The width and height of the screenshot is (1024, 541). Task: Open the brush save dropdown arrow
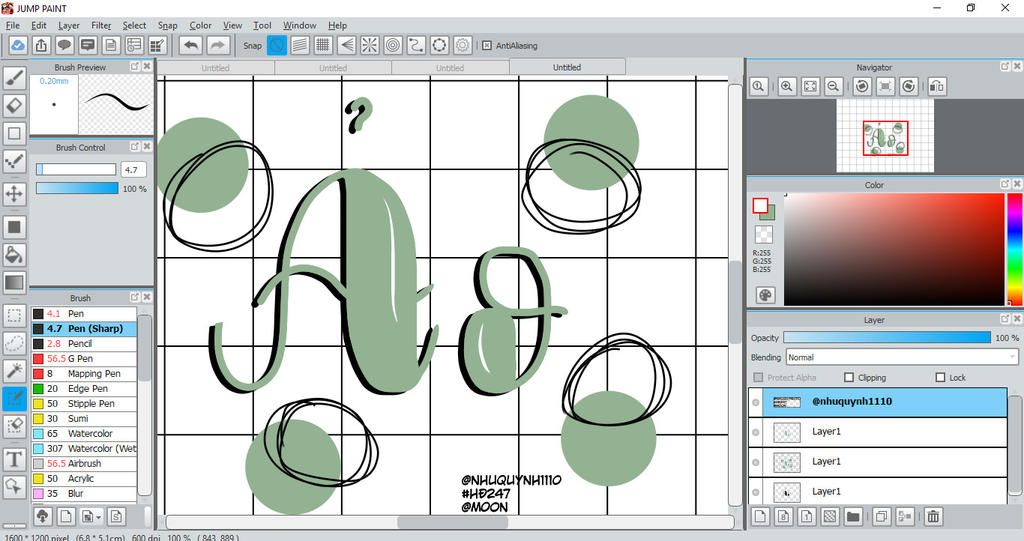click(x=99, y=517)
